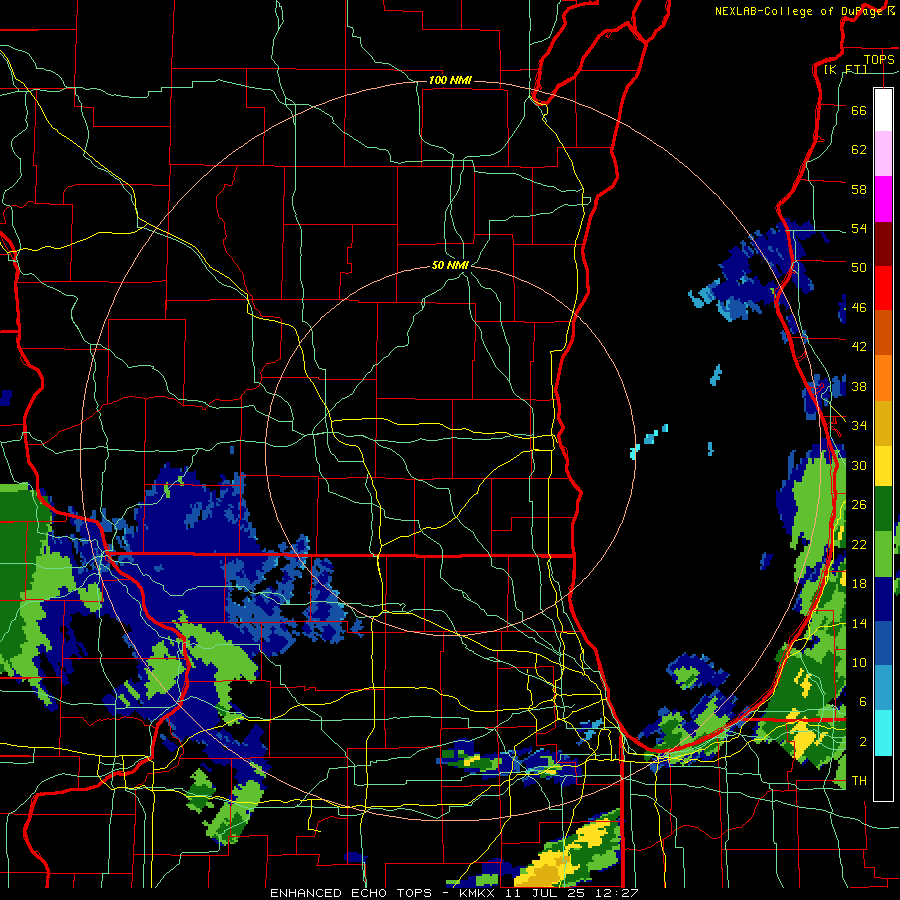
Task: Click the '58' legend value
Action: [859, 189]
